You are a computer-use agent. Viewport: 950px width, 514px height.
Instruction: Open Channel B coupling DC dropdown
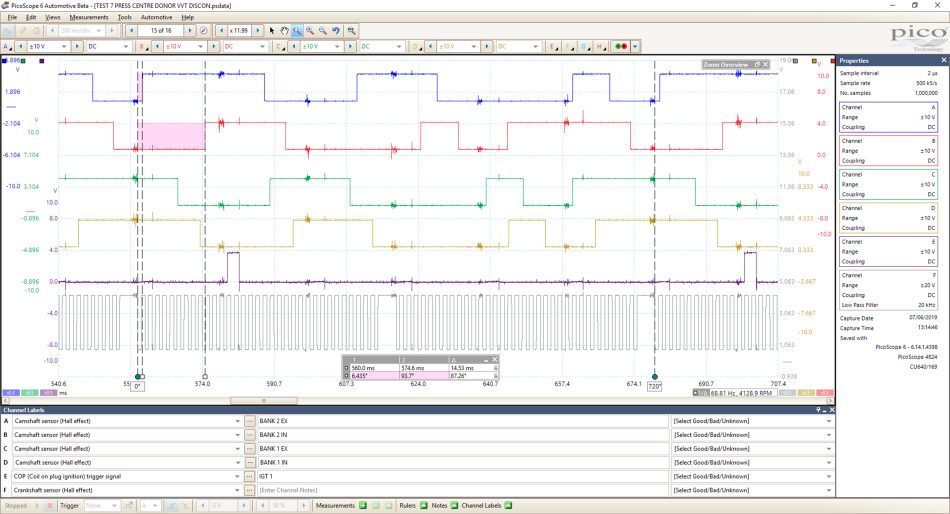click(x=245, y=46)
